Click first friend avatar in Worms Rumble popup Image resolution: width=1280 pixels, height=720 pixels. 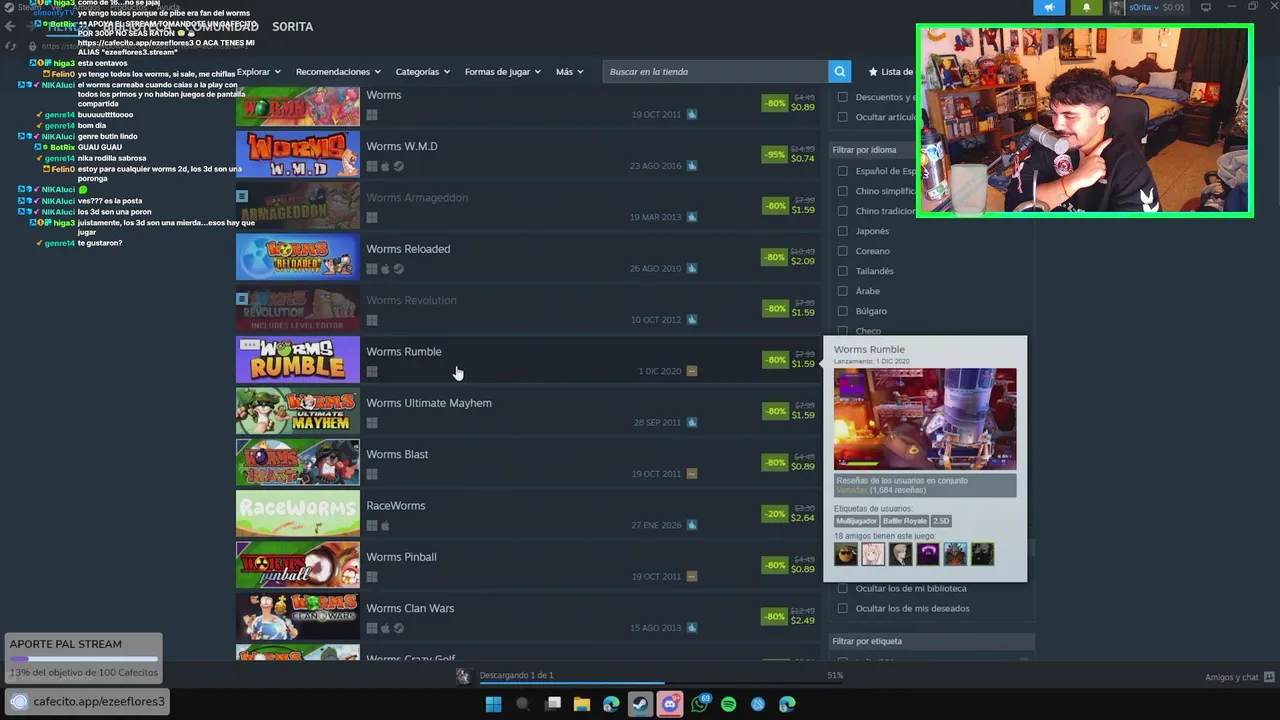click(x=846, y=554)
